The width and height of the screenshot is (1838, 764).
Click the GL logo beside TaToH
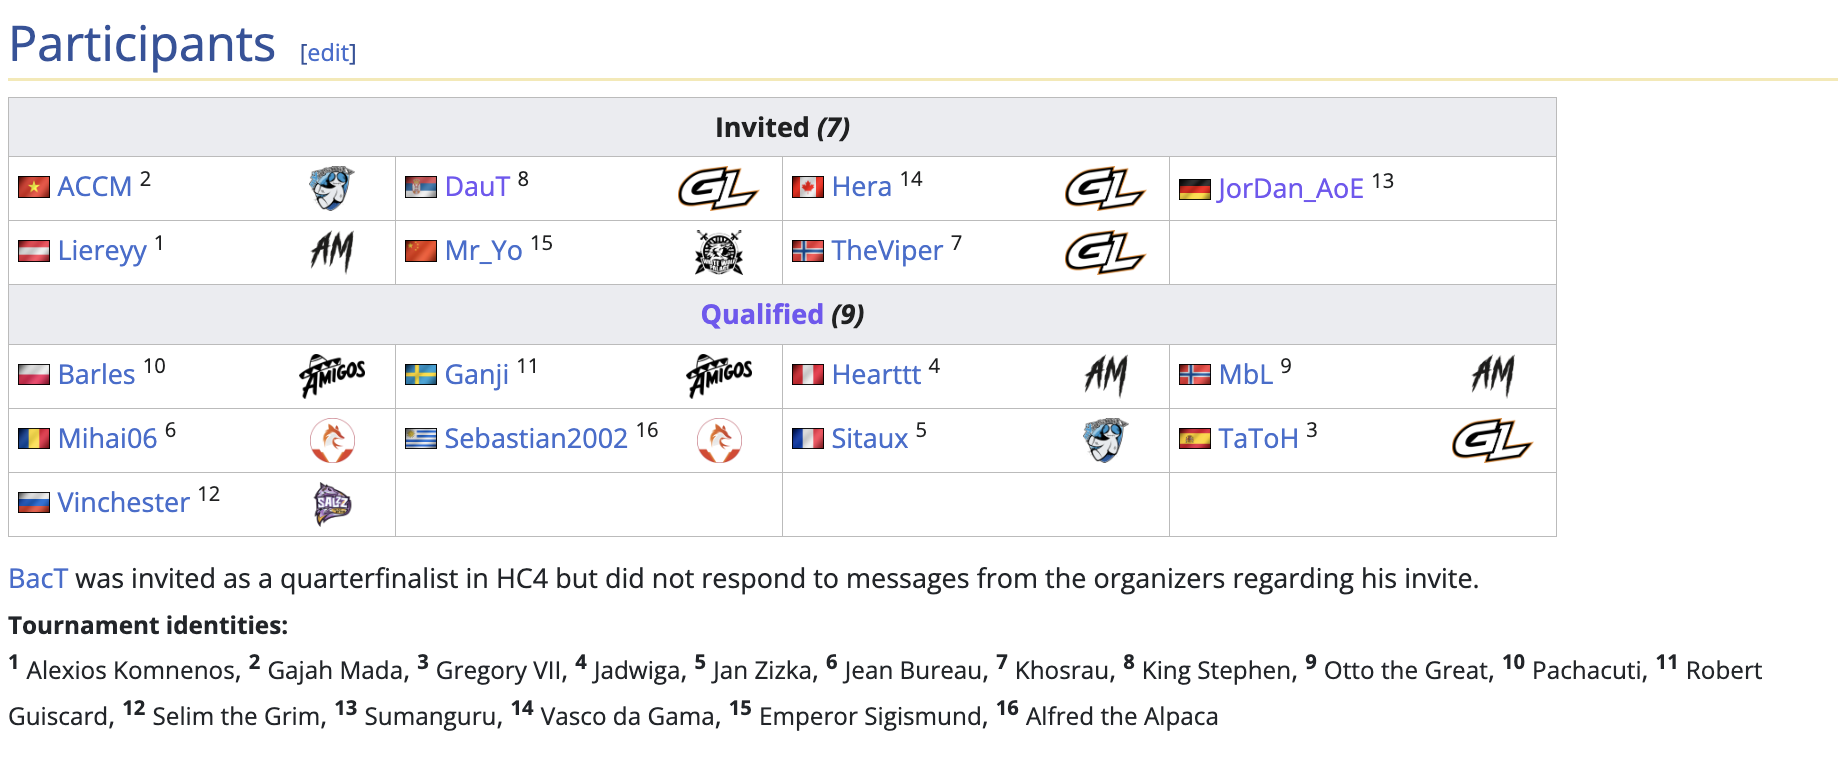point(1492,440)
